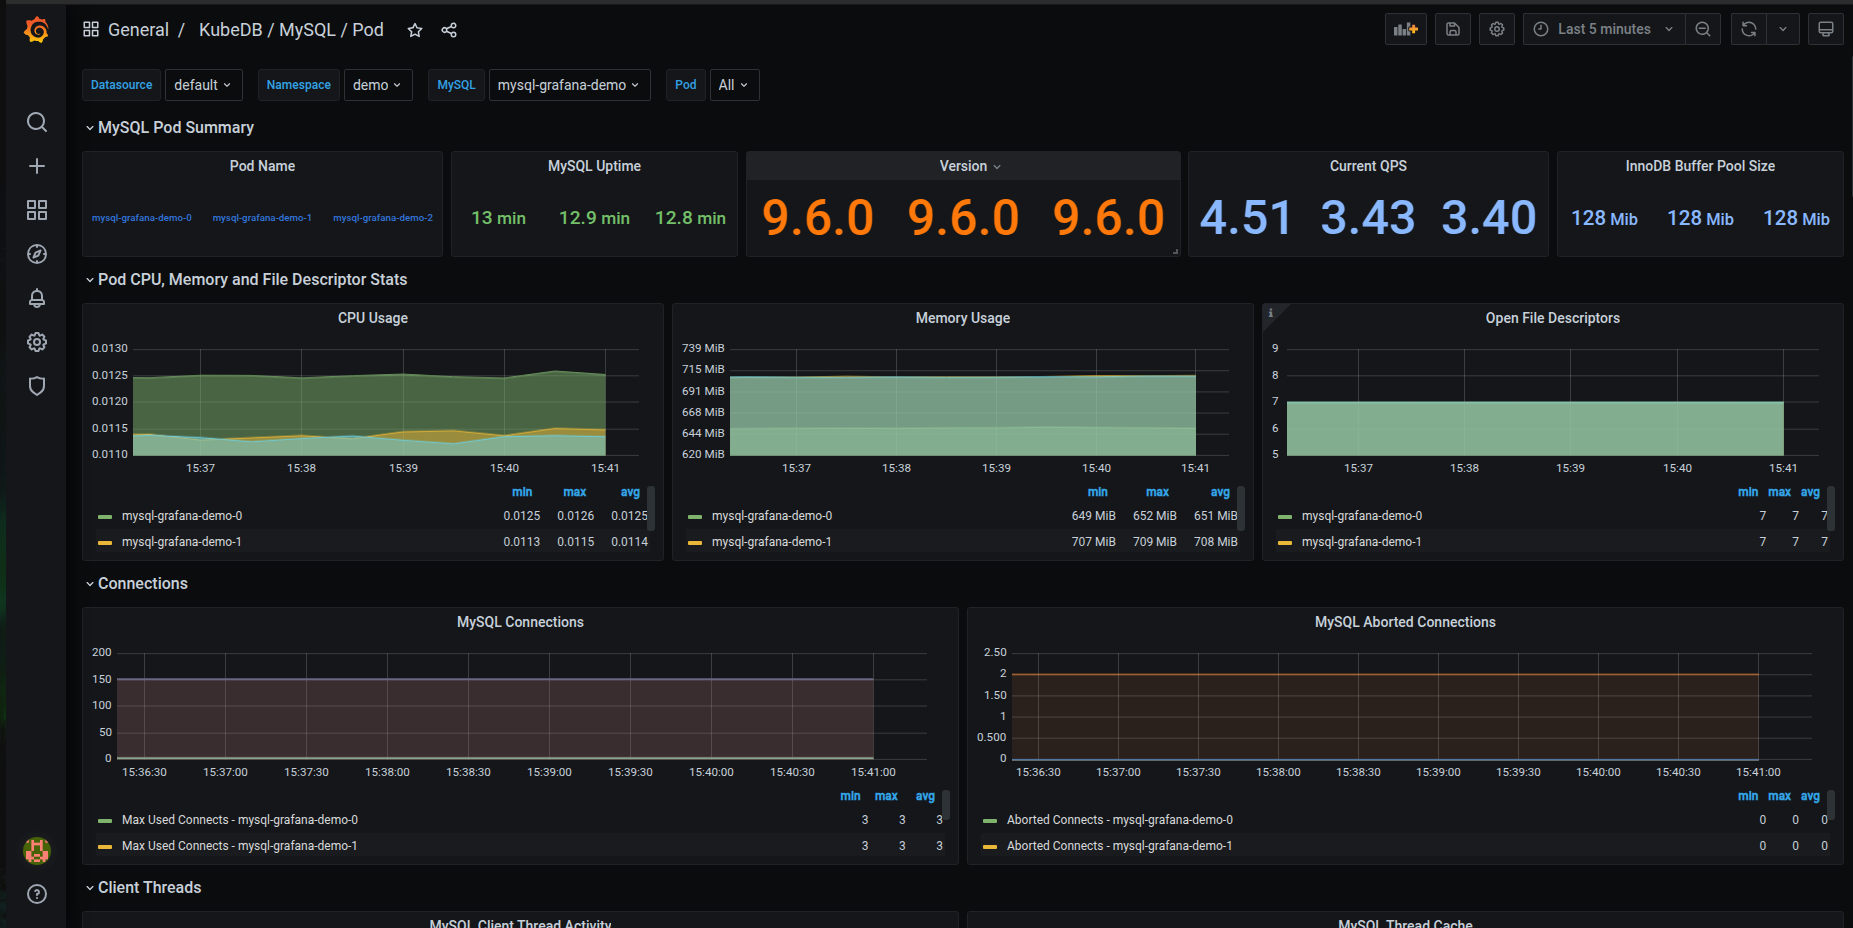Toggle mysql-grafana-demo-0 in Open File Descriptors legend
1853x928 pixels.
click(x=1362, y=516)
